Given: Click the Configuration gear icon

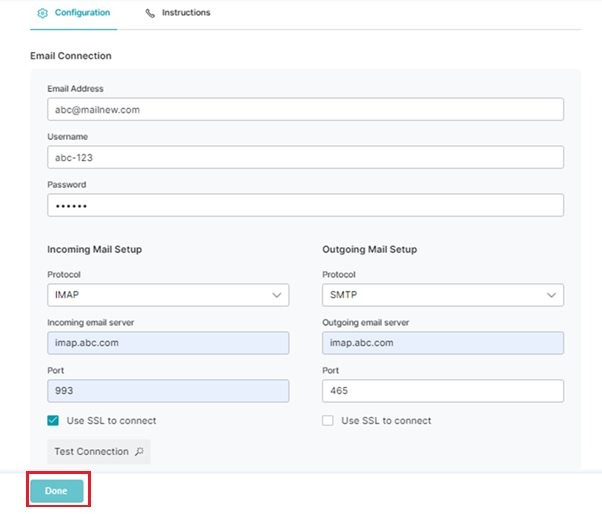Looking at the screenshot, I should [x=42, y=13].
